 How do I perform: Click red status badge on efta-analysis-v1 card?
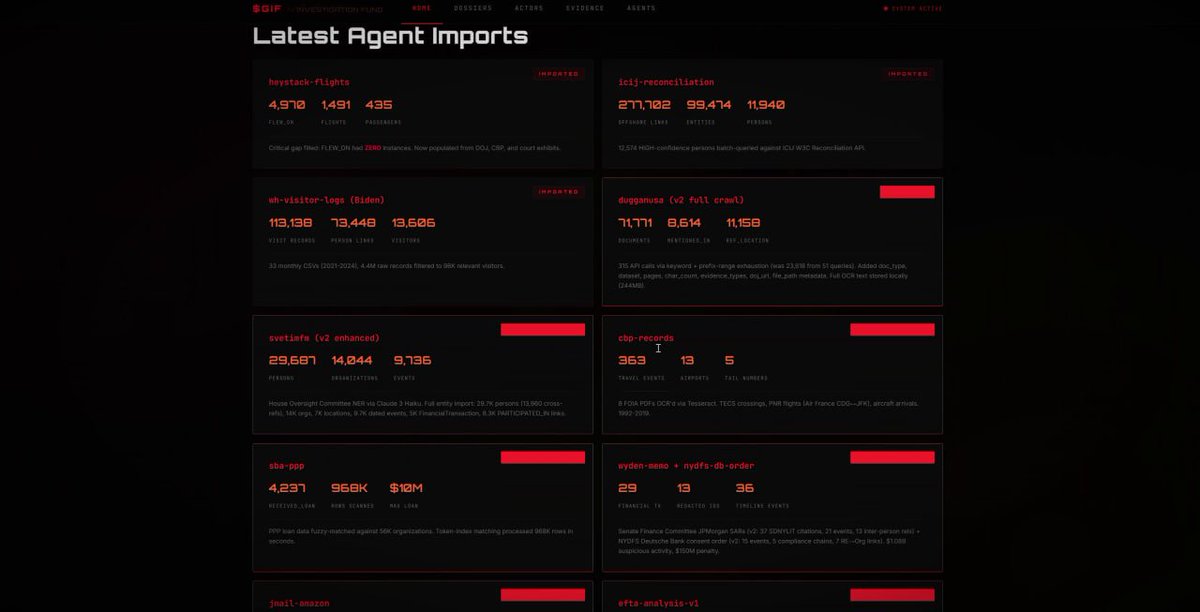[892, 594]
